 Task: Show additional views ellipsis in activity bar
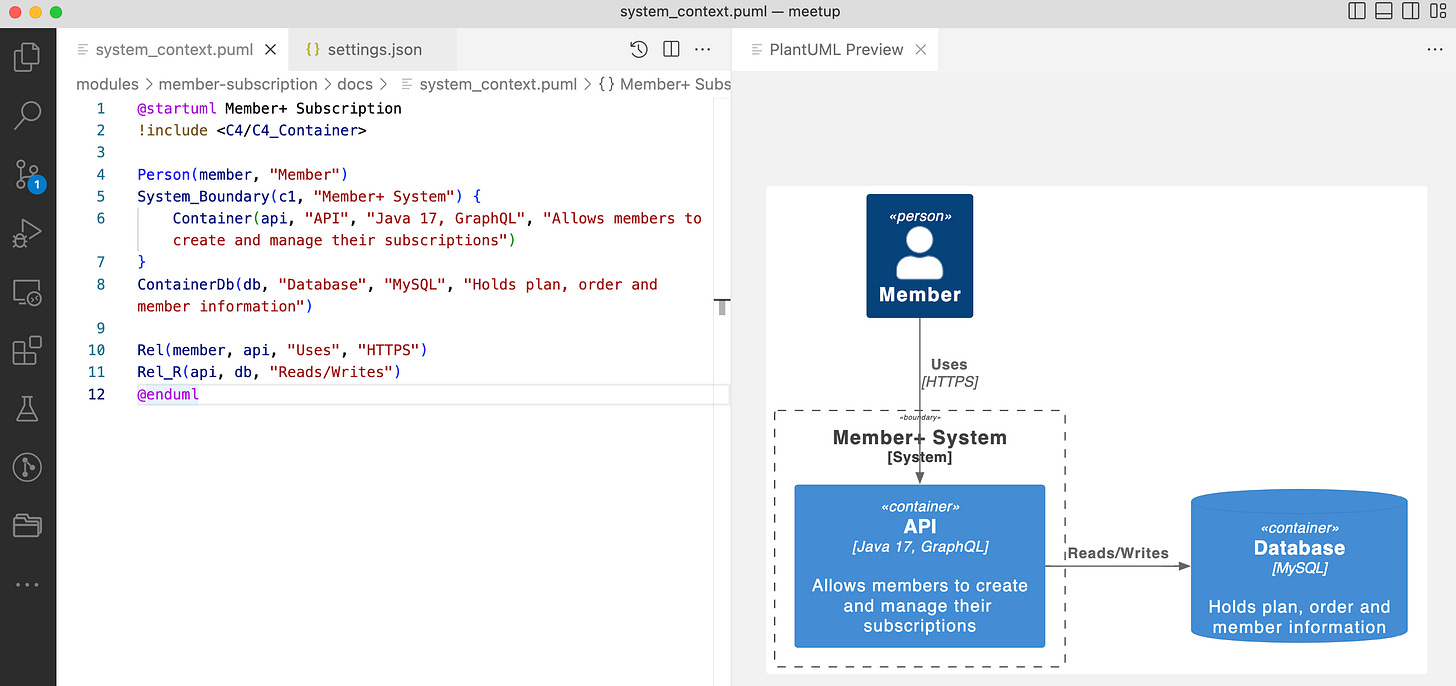[x=27, y=584]
